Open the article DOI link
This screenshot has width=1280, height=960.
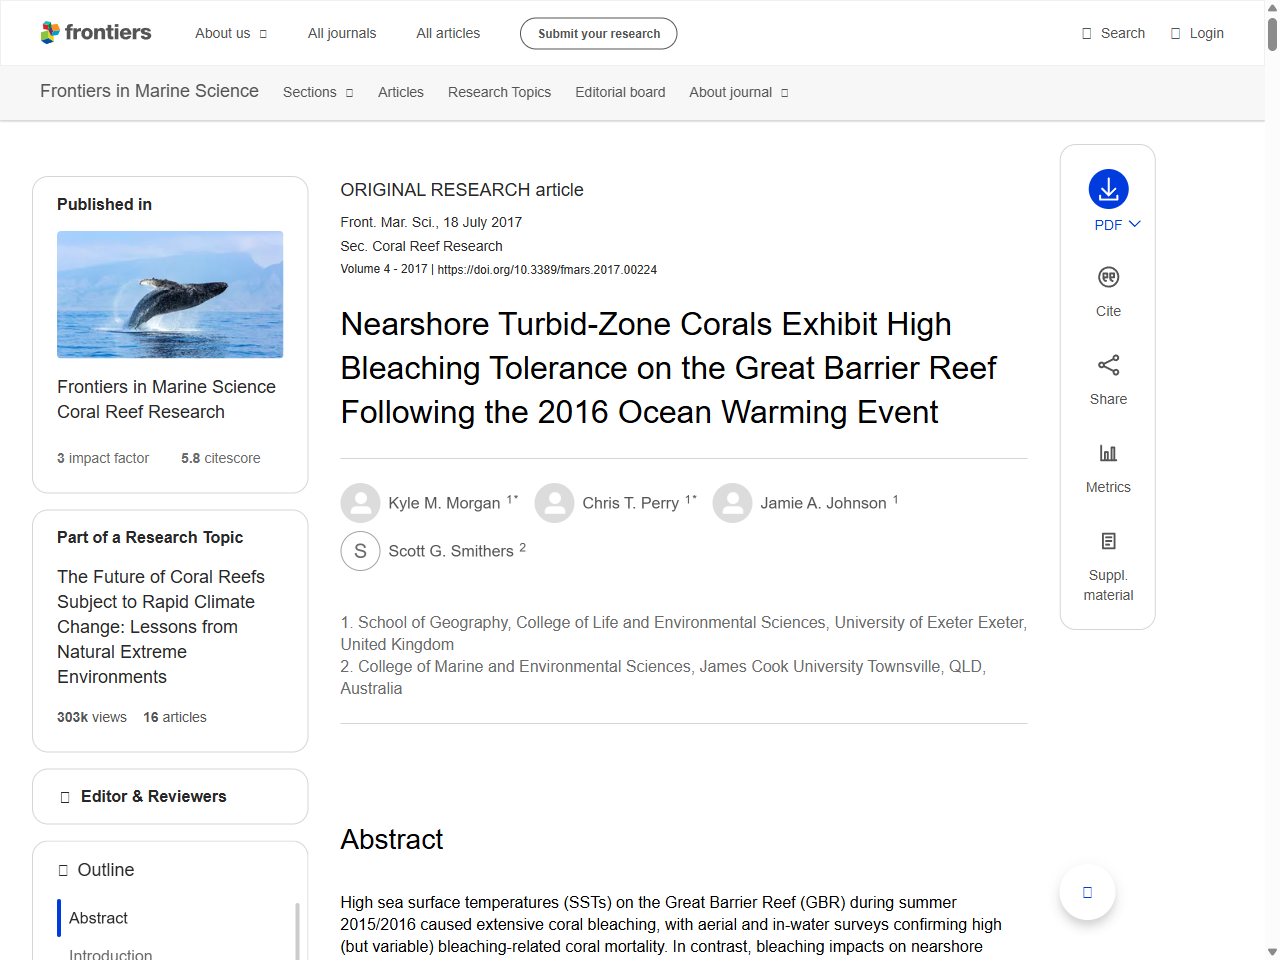point(547,269)
